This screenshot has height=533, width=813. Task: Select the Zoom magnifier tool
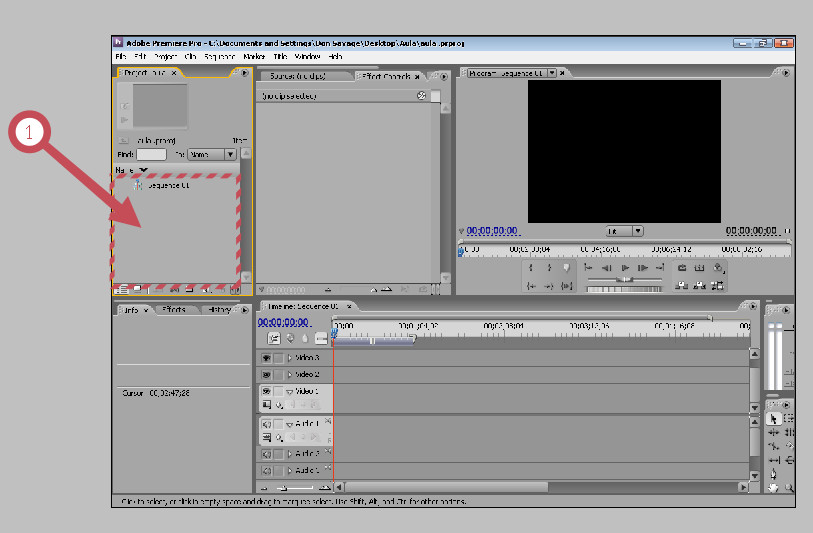[x=789, y=488]
